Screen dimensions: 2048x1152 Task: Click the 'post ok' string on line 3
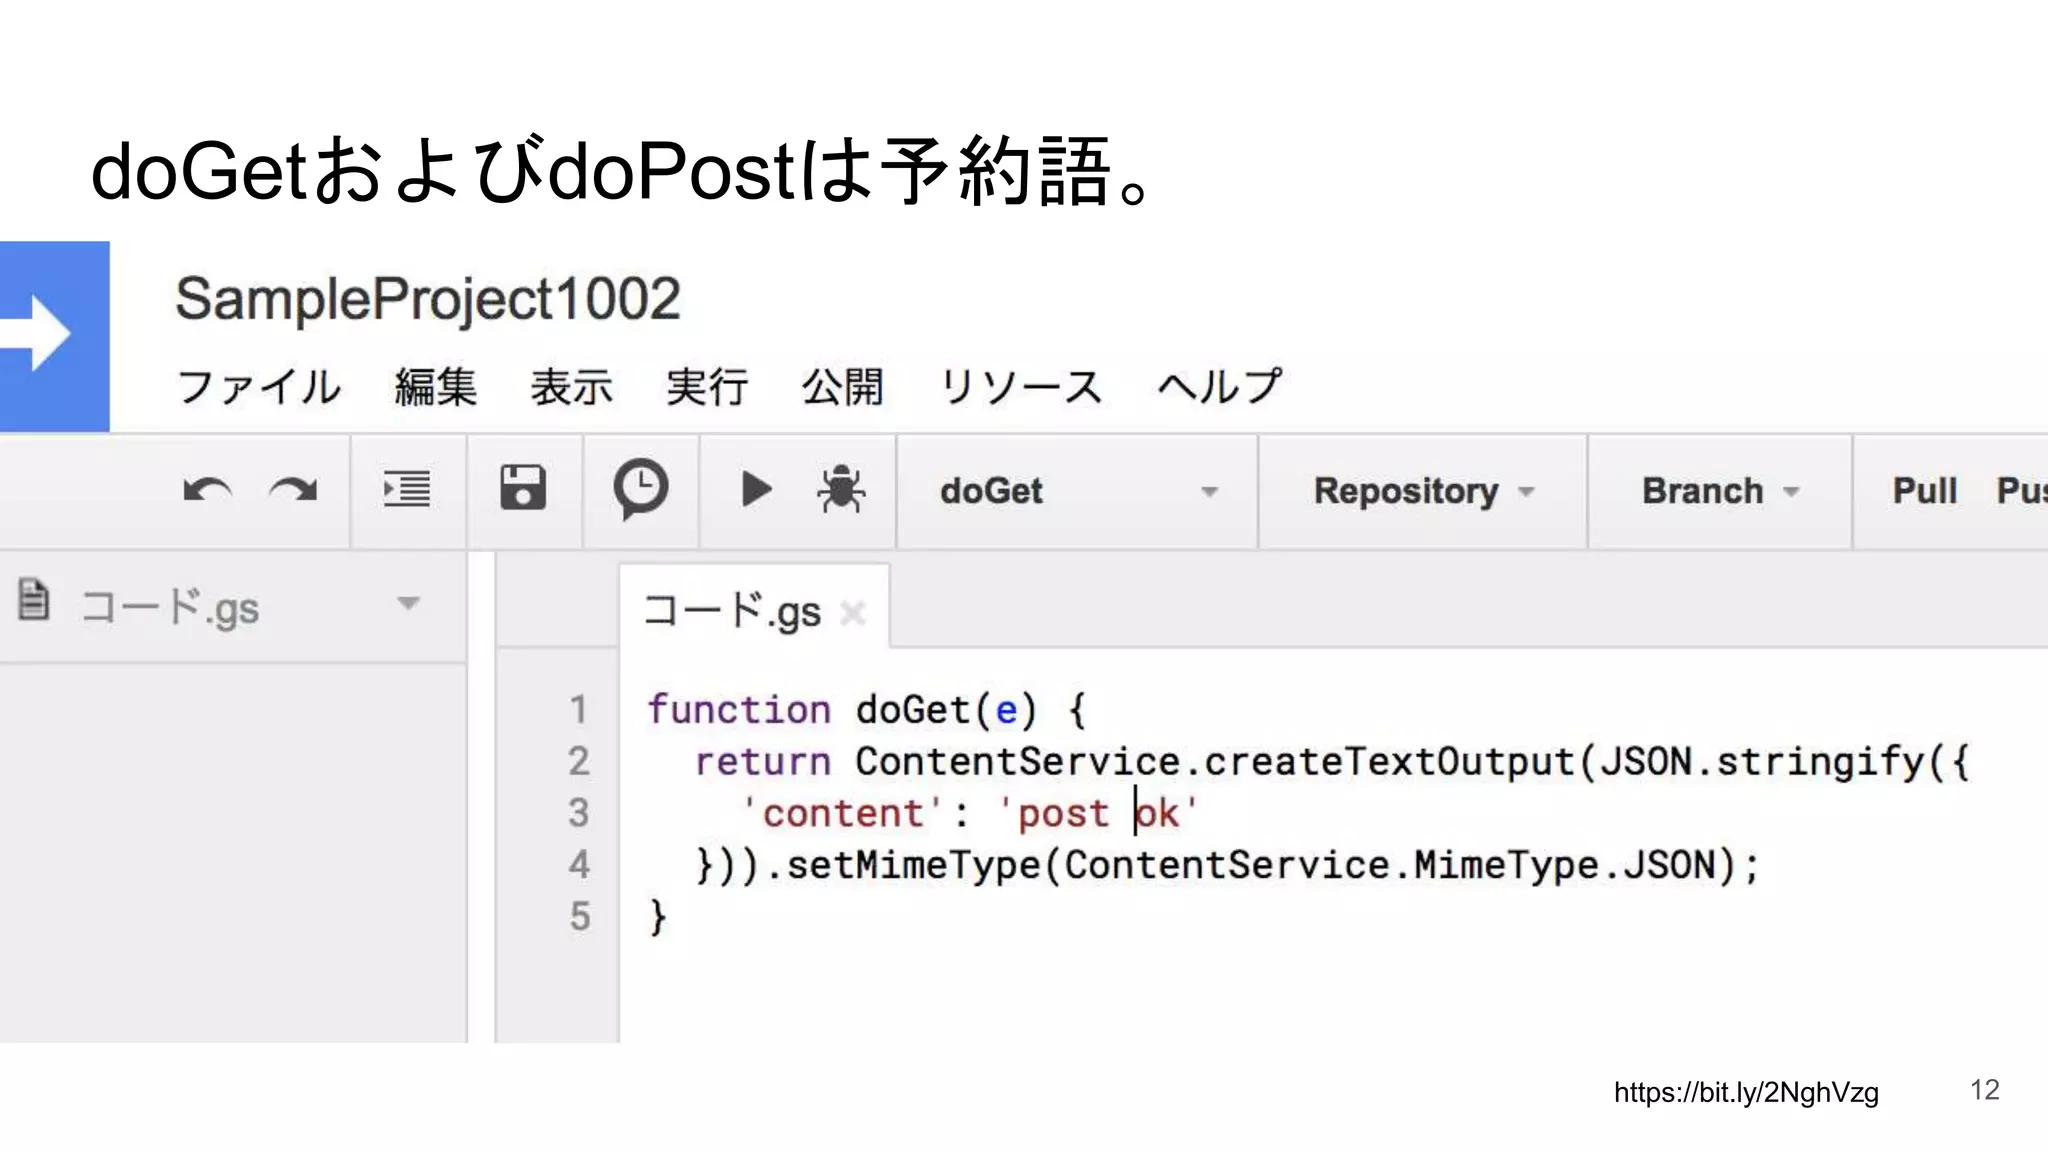(1099, 813)
